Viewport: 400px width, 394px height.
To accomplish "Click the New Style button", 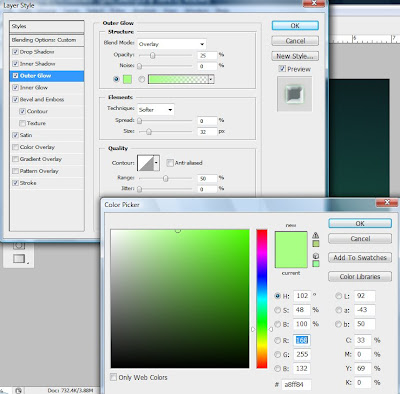I will [x=295, y=56].
